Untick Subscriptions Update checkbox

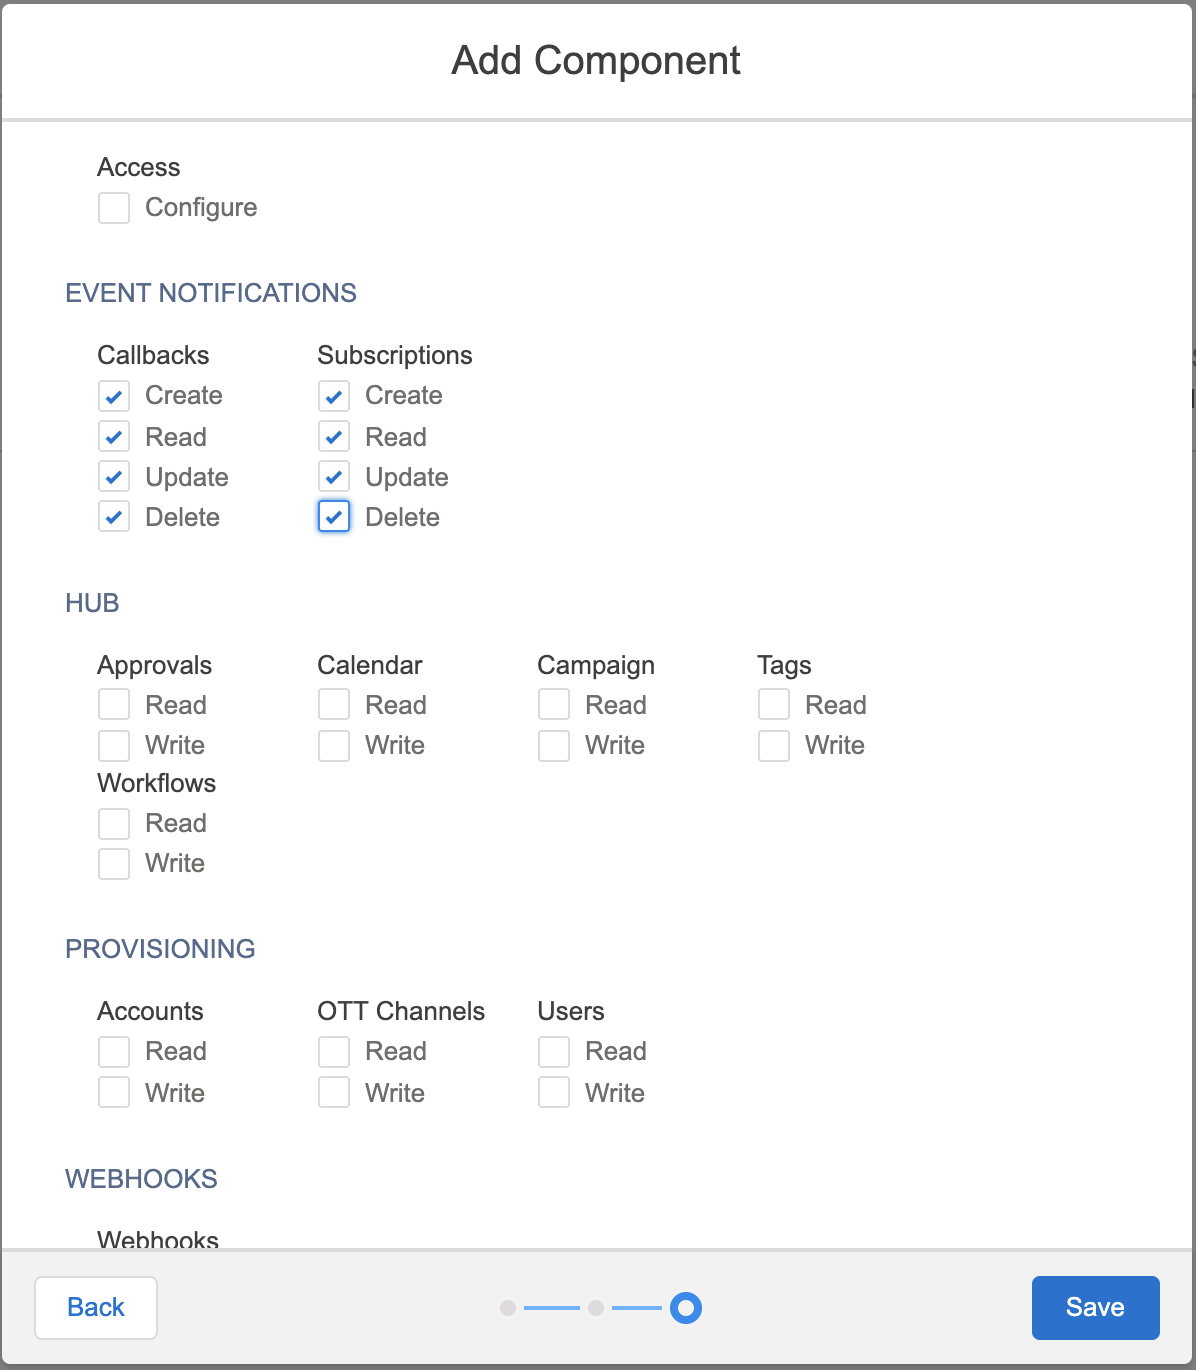(334, 477)
